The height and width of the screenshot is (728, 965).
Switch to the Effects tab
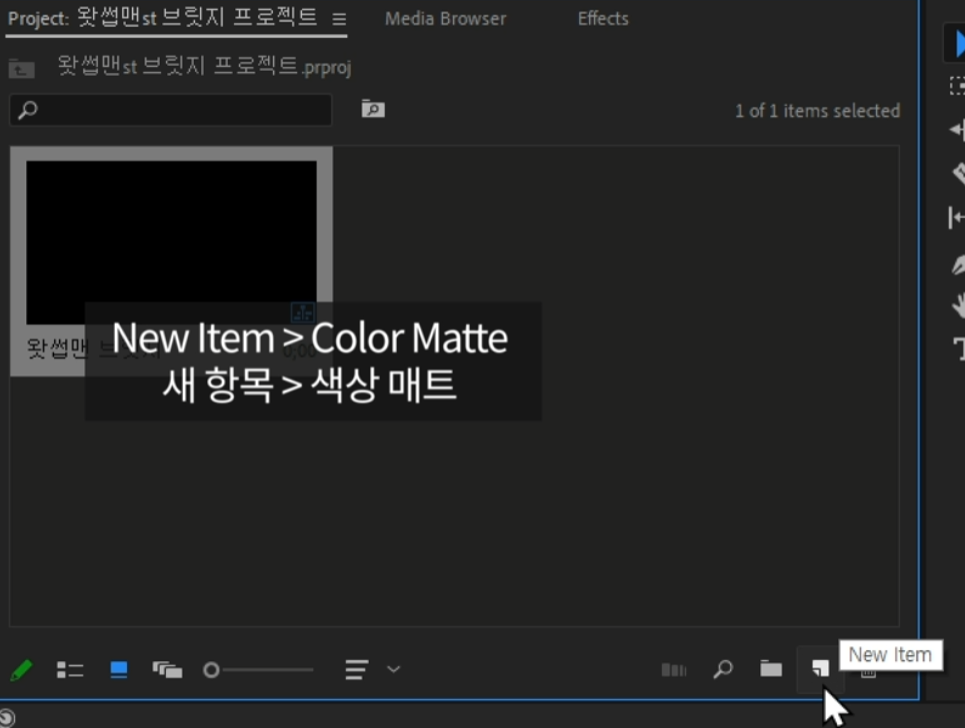click(603, 19)
